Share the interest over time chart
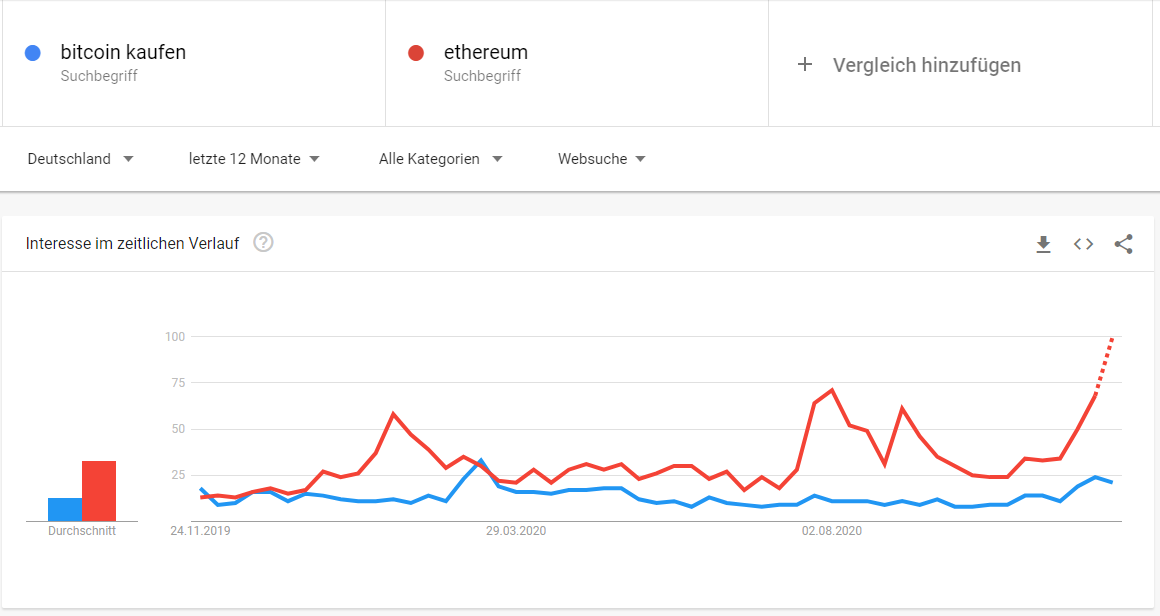Screen dimensions: 1160x616 (1123, 244)
